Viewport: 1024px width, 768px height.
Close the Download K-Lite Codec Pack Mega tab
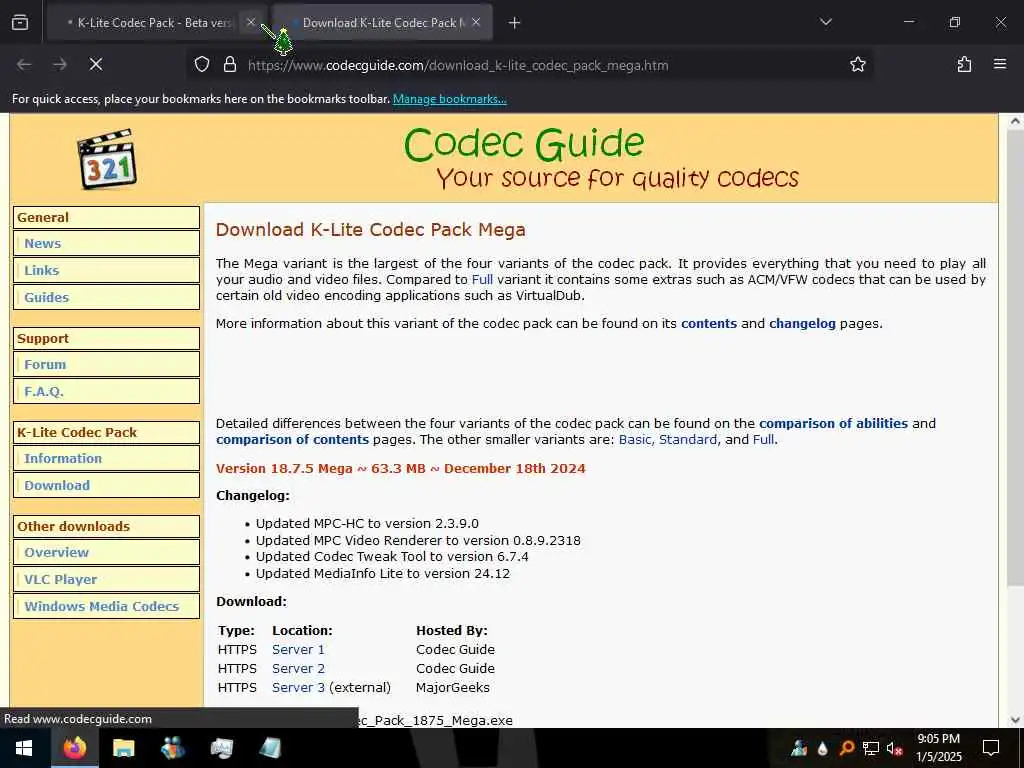click(476, 22)
